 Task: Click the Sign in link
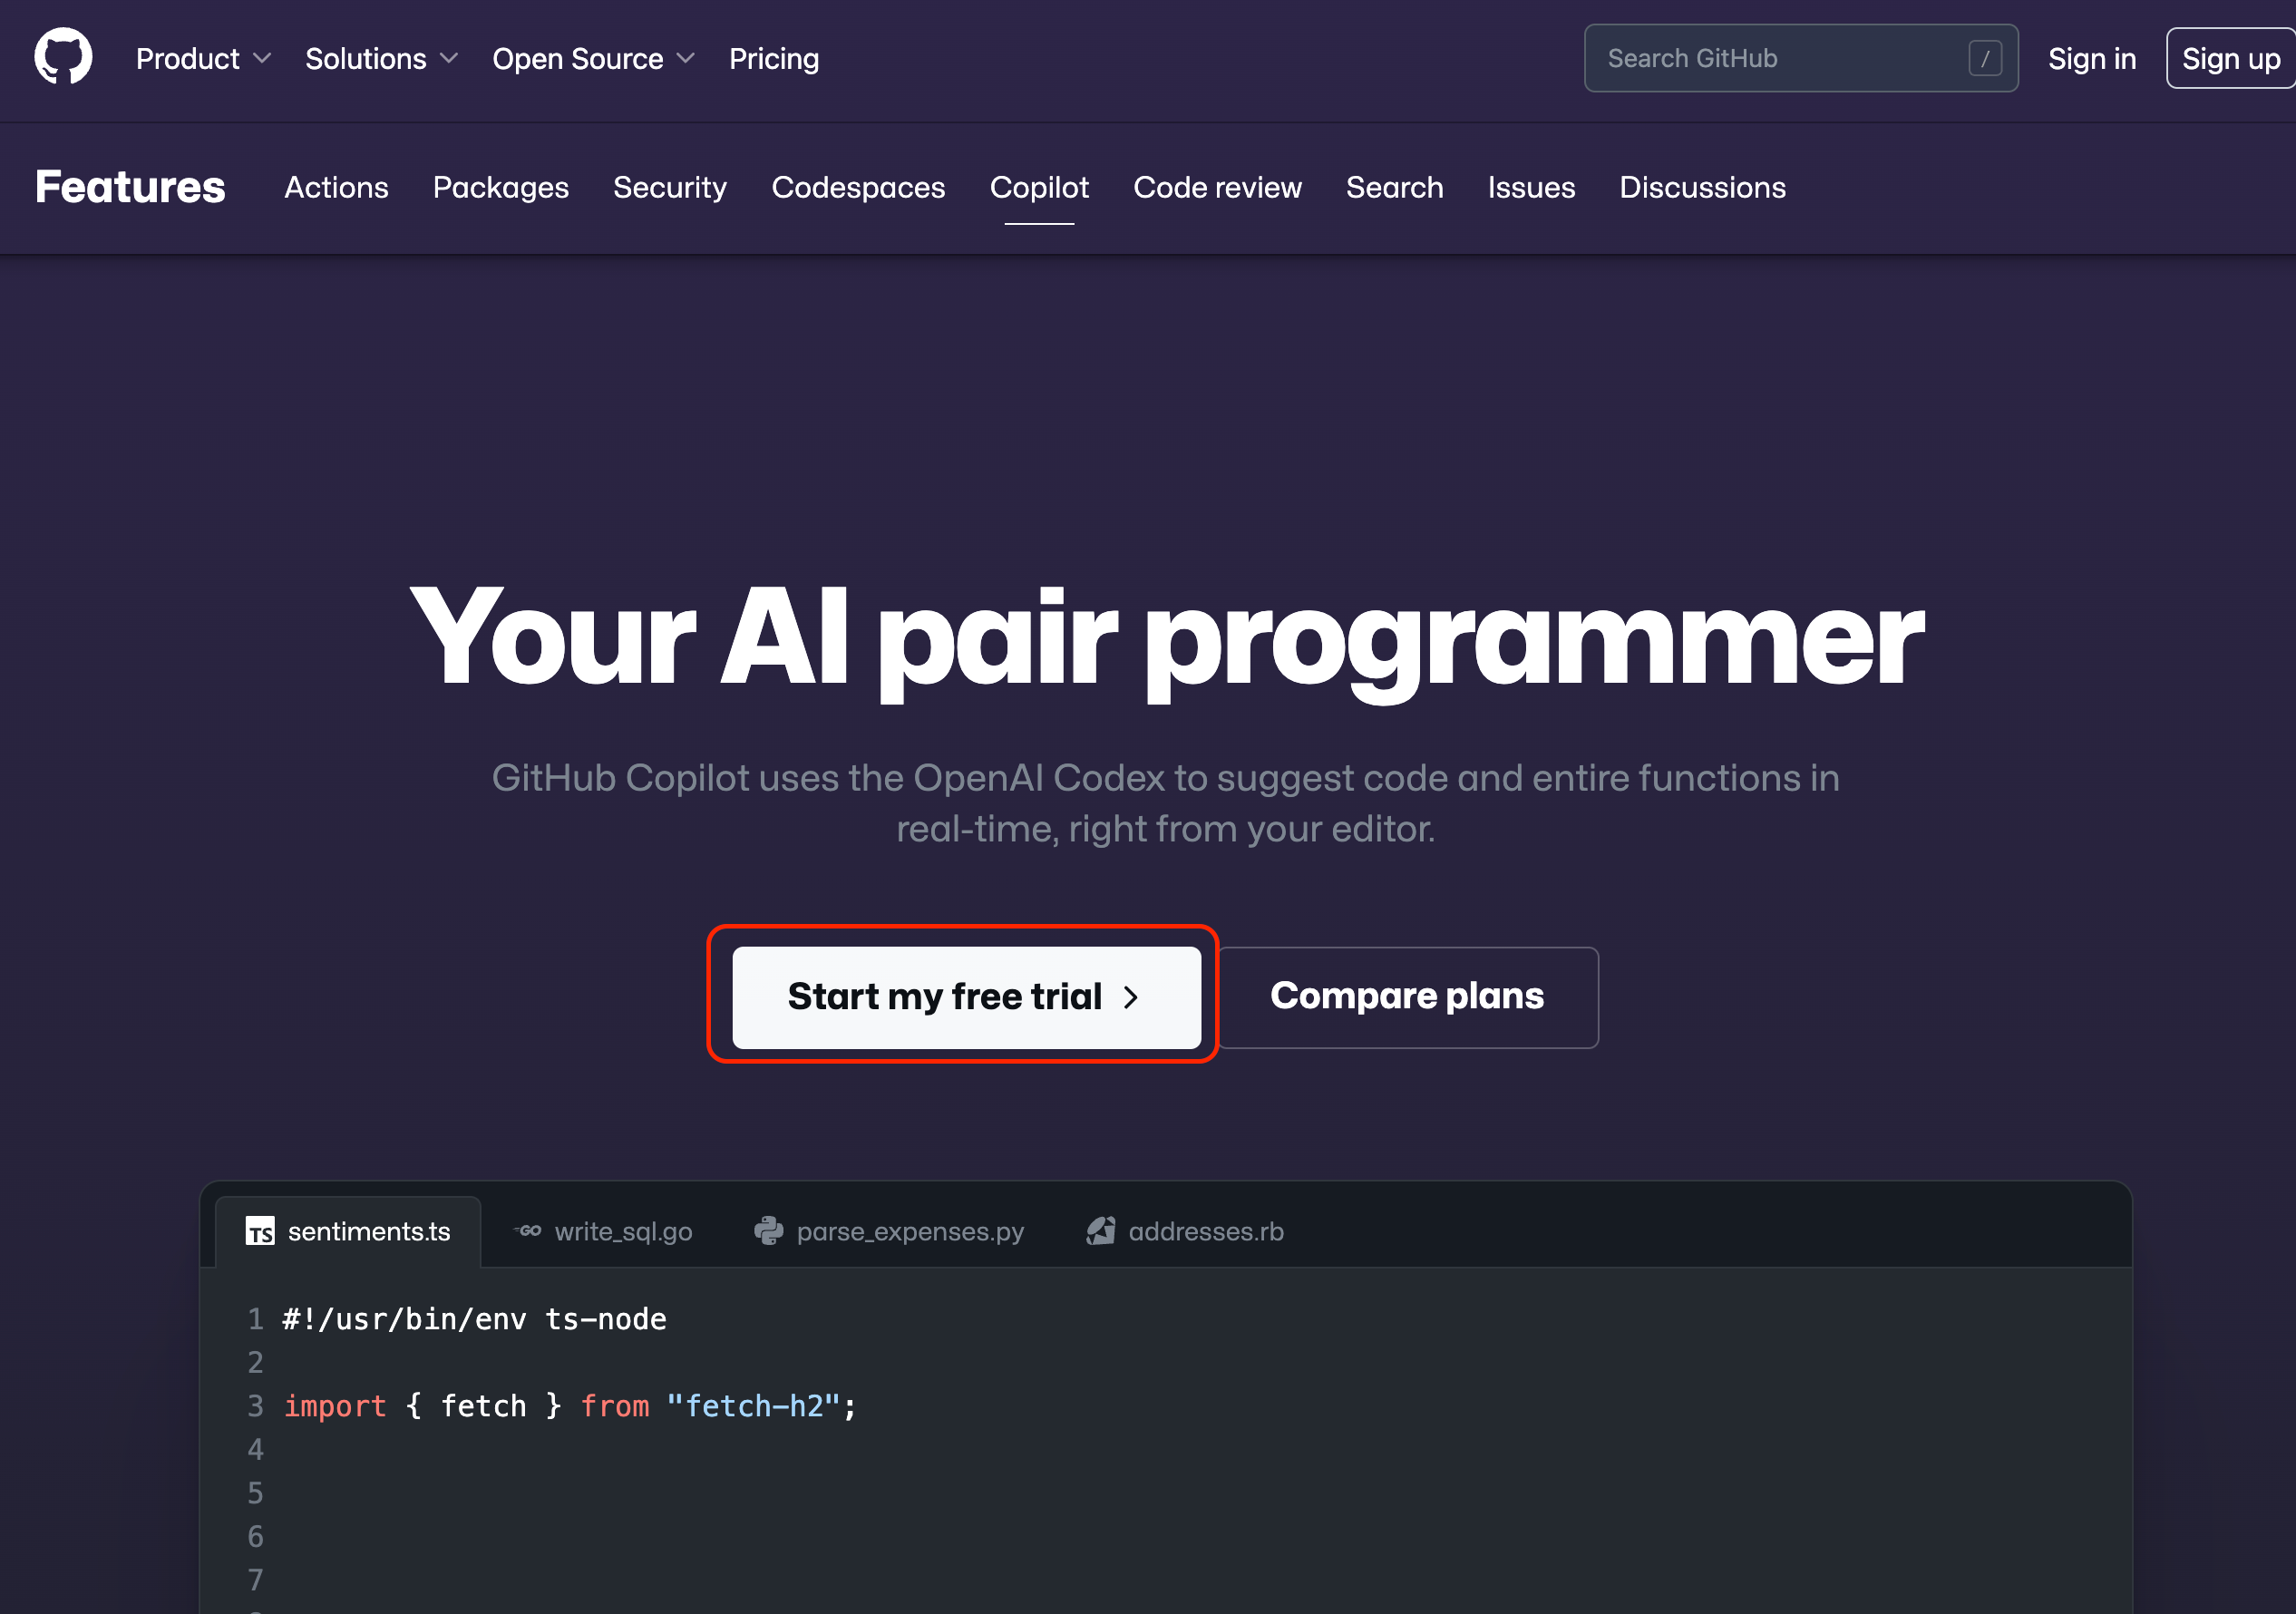pos(2092,59)
